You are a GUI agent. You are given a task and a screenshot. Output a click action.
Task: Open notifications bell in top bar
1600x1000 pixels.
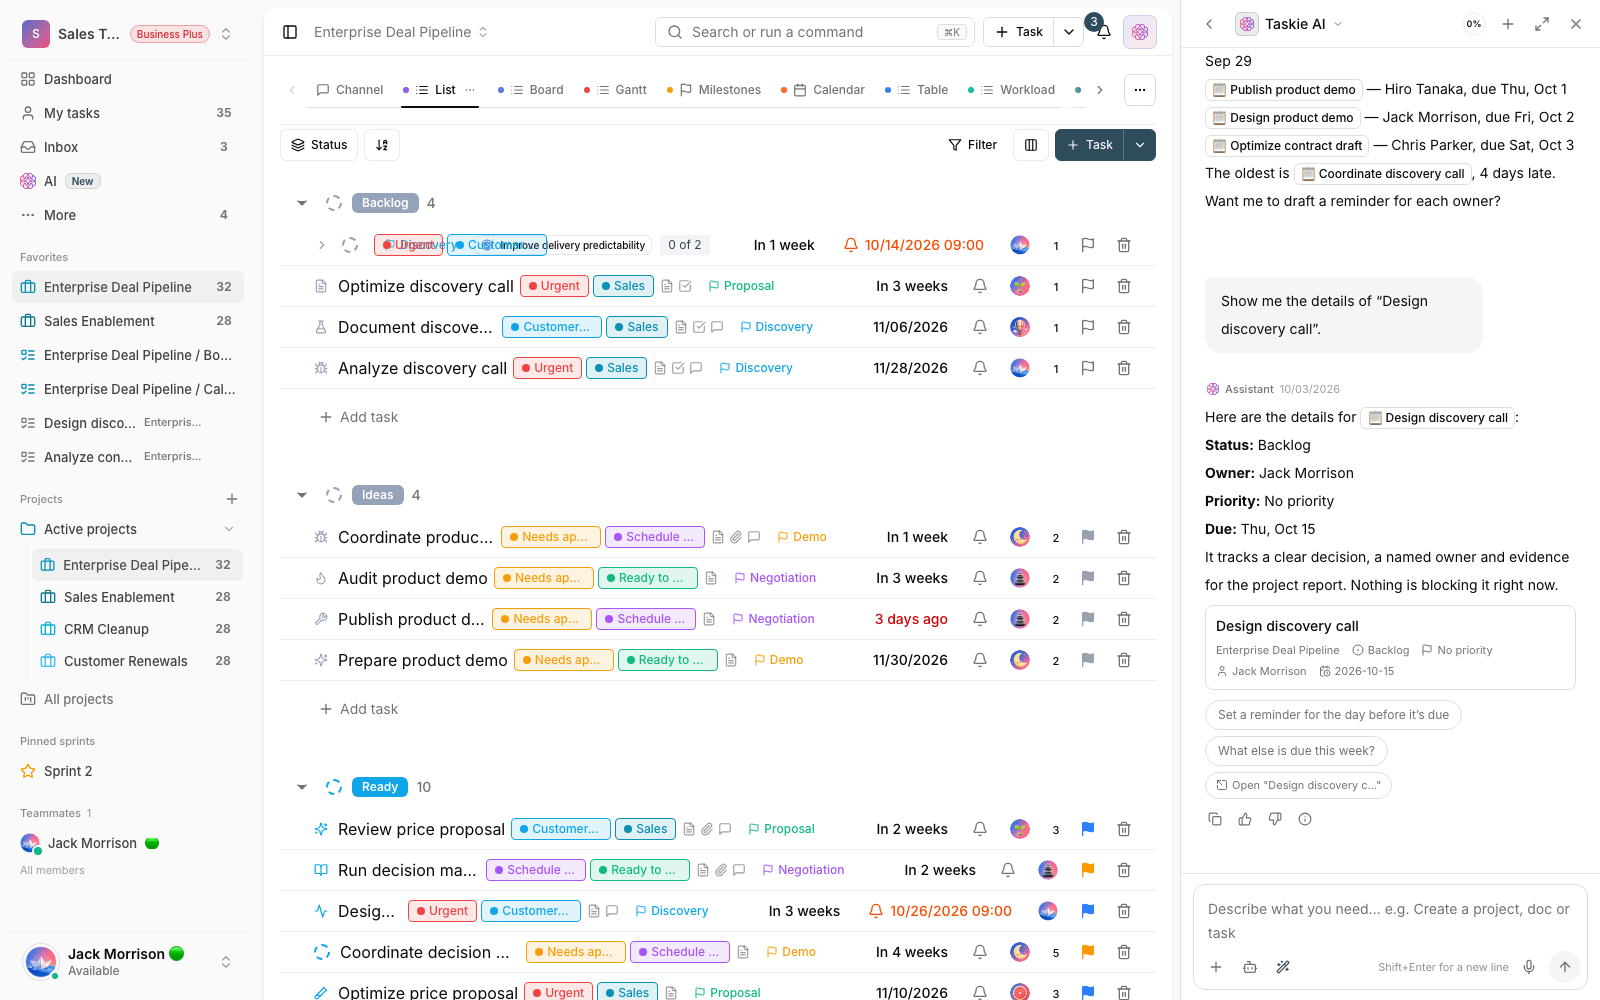pyautogui.click(x=1103, y=32)
